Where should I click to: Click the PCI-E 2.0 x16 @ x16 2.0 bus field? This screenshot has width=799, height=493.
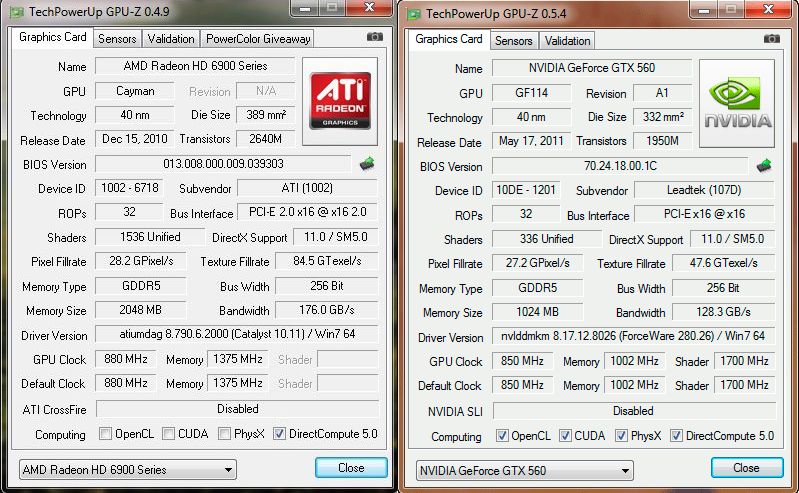click(307, 212)
